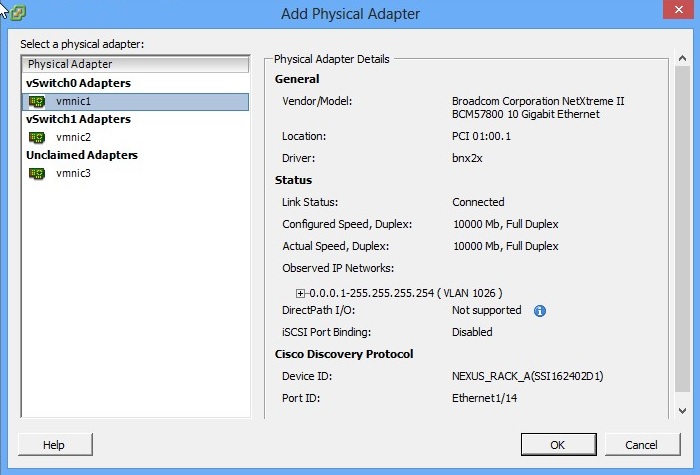Select vmnic1 under vSwitch0 Adapters
Screen dimensions: 700x475
point(73,101)
